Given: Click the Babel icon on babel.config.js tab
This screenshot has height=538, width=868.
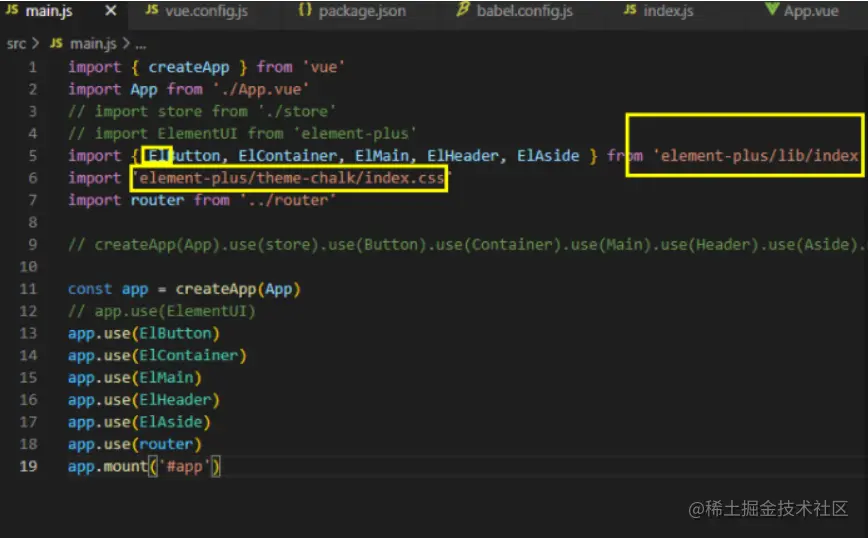Looking at the screenshot, I should coord(463,9).
